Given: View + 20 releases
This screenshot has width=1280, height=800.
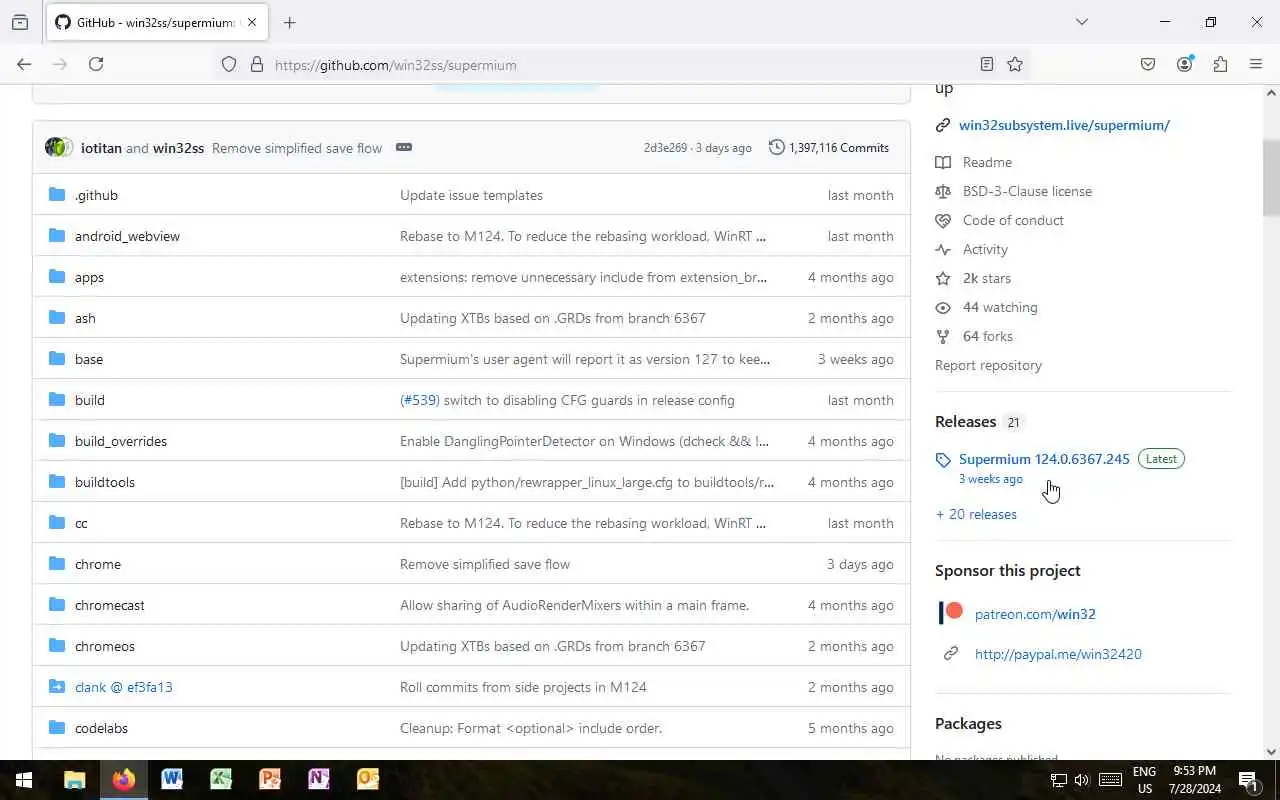Looking at the screenshot, I should (x=976, y=514).
